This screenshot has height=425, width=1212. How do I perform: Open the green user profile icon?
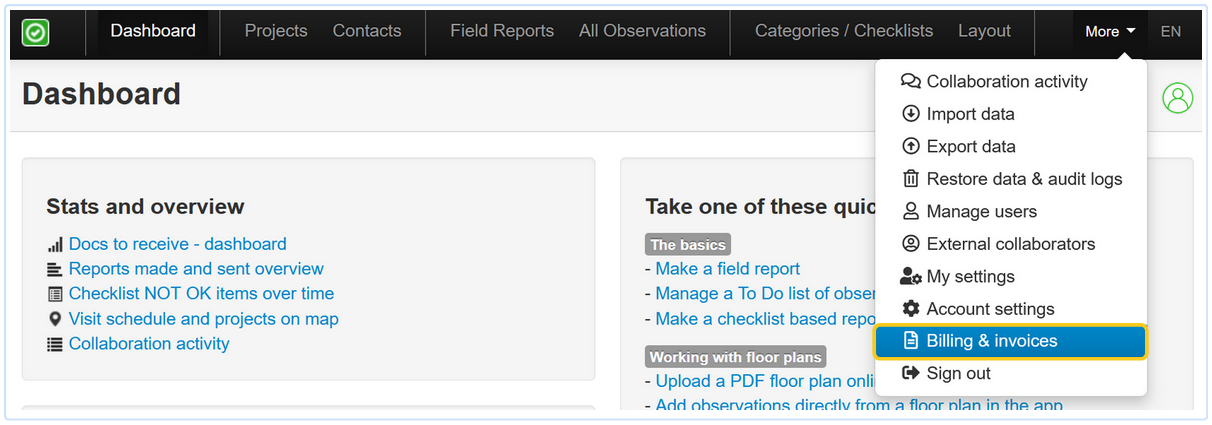[x=1178, y=98]
